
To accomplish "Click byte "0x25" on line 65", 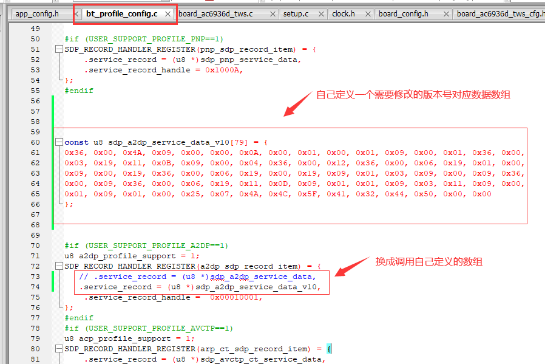I will click(190, 194).
